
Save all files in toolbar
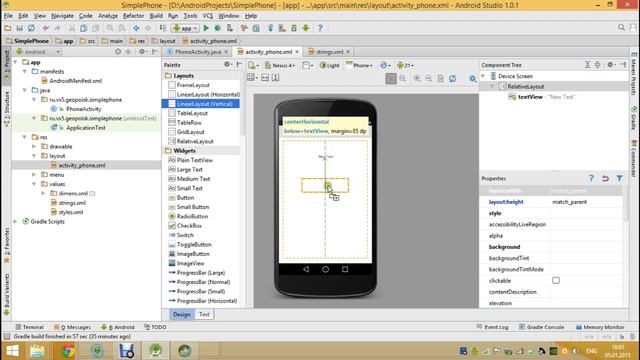coord(20,28)
